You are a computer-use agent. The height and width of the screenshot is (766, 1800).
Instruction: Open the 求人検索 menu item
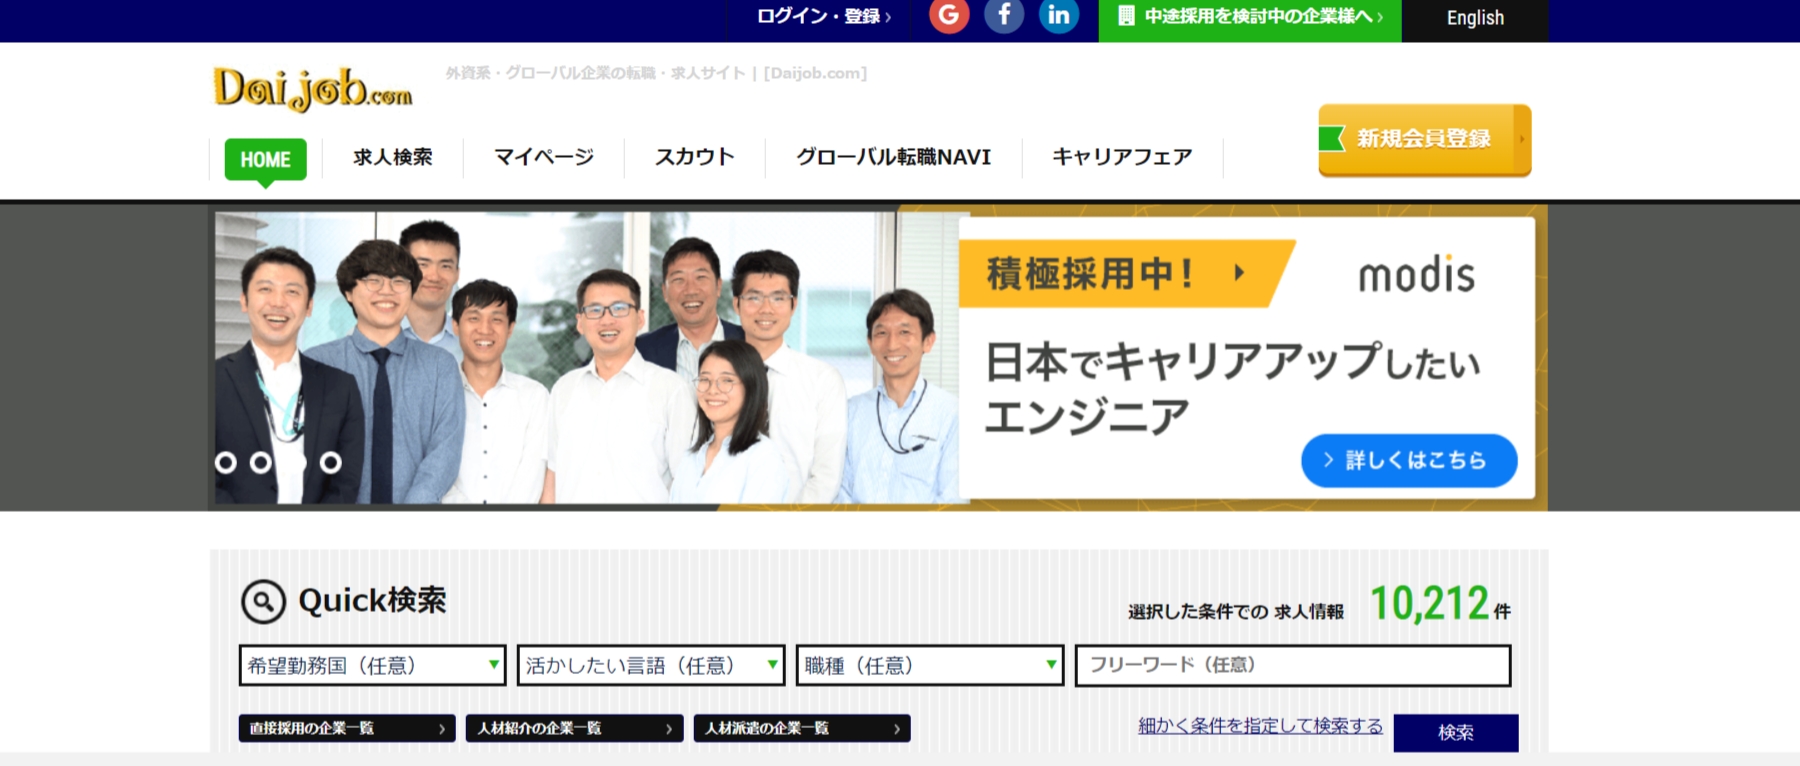pos(393,157)
